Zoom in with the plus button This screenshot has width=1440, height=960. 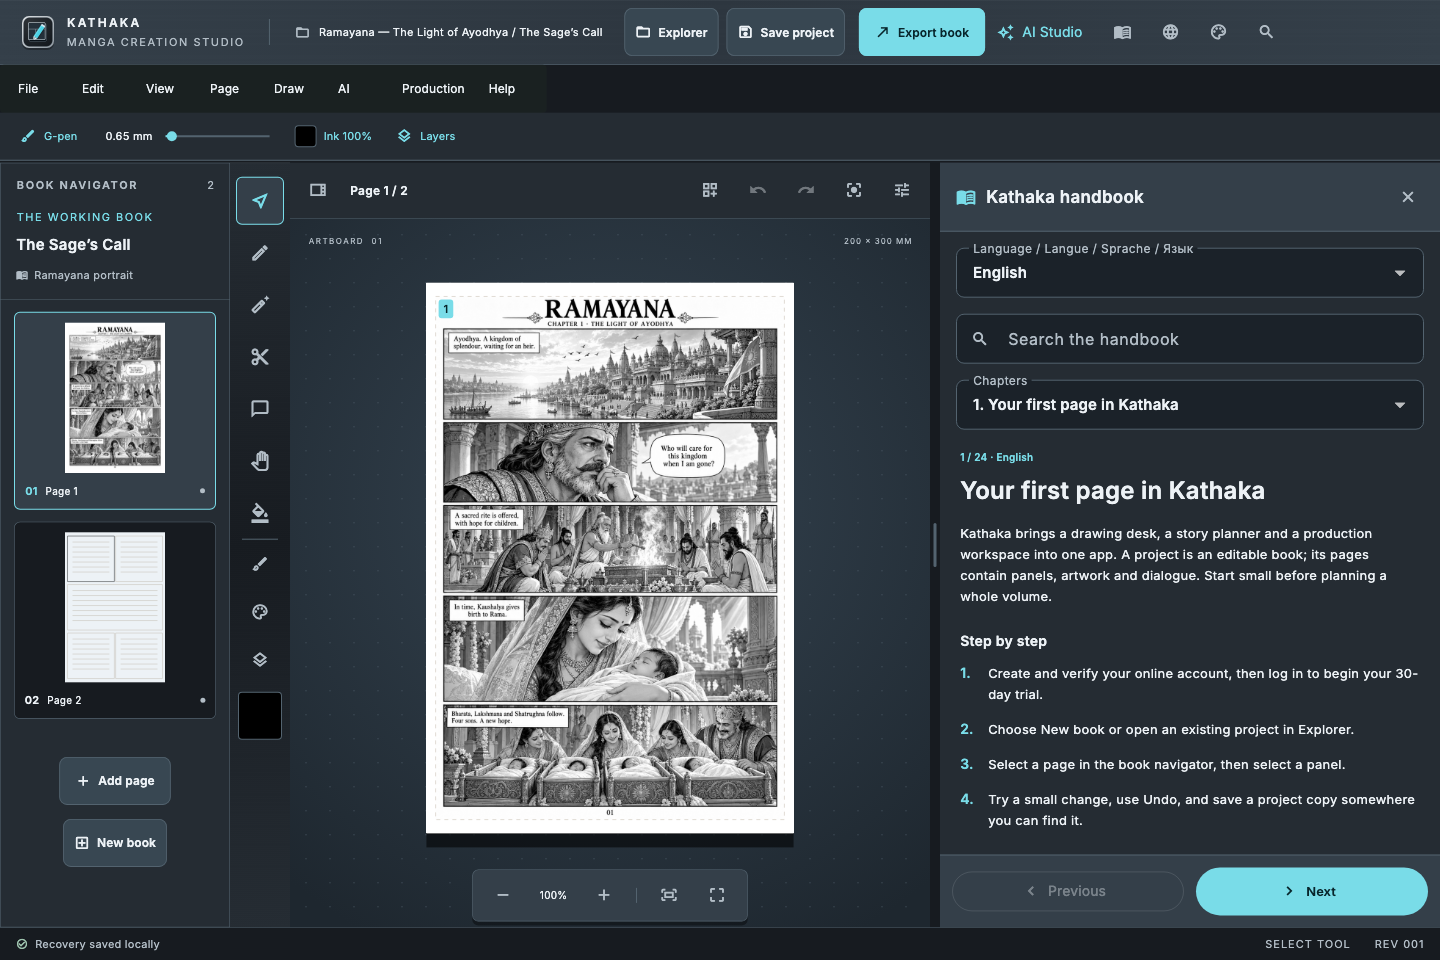(604, 895)
